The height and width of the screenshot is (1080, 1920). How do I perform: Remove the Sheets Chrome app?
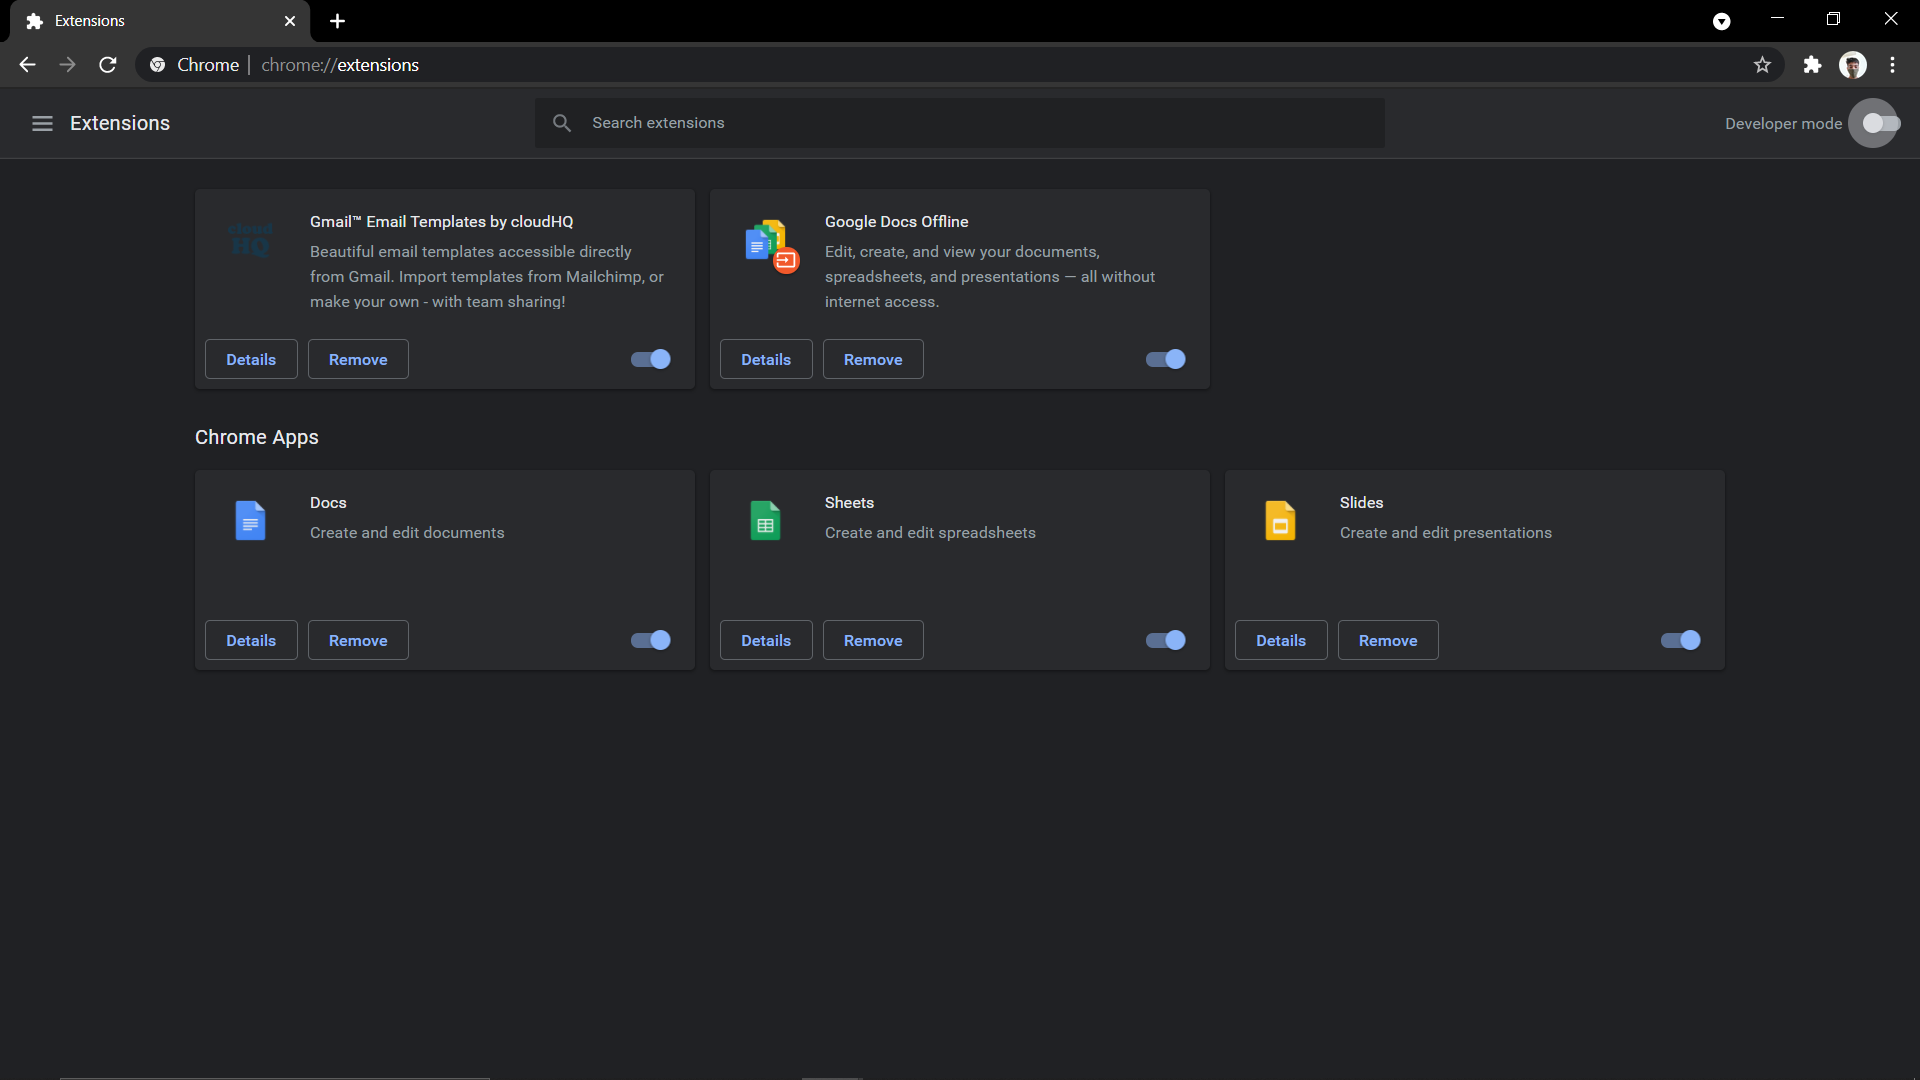tap(873, 640)
